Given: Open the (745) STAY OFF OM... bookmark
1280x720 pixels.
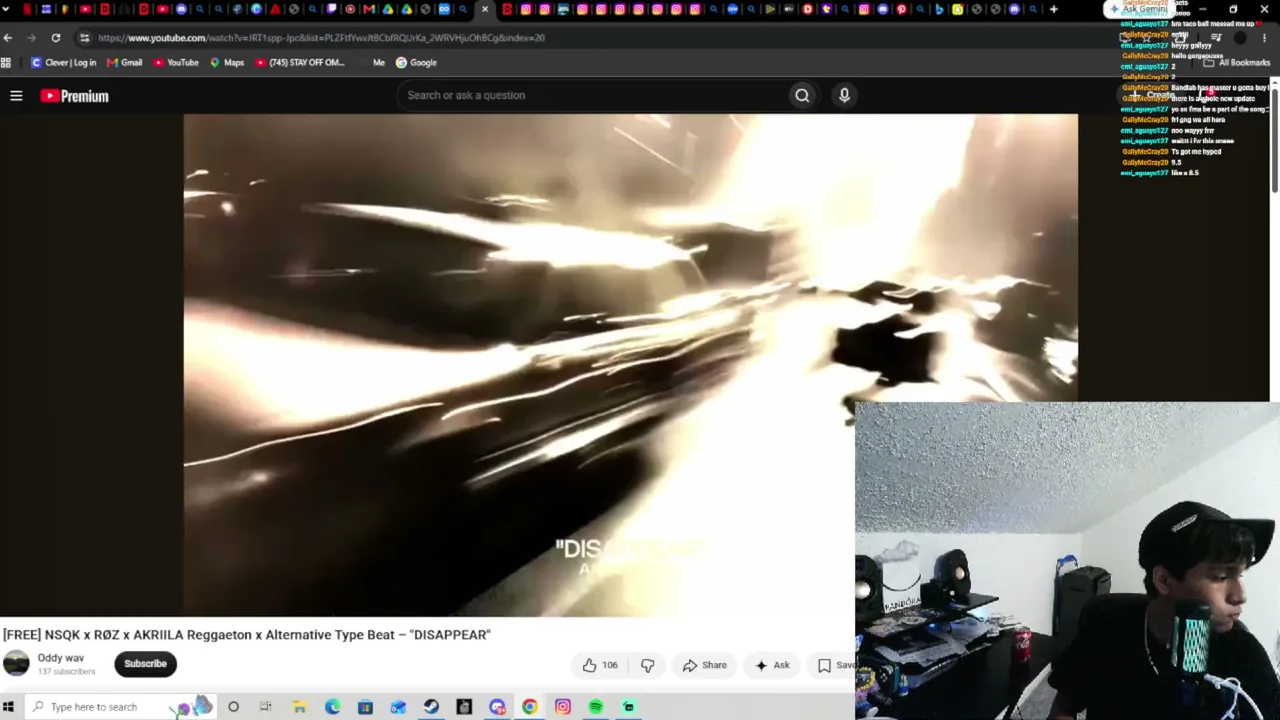Looking at the screenshot, I should pos(300,62).
